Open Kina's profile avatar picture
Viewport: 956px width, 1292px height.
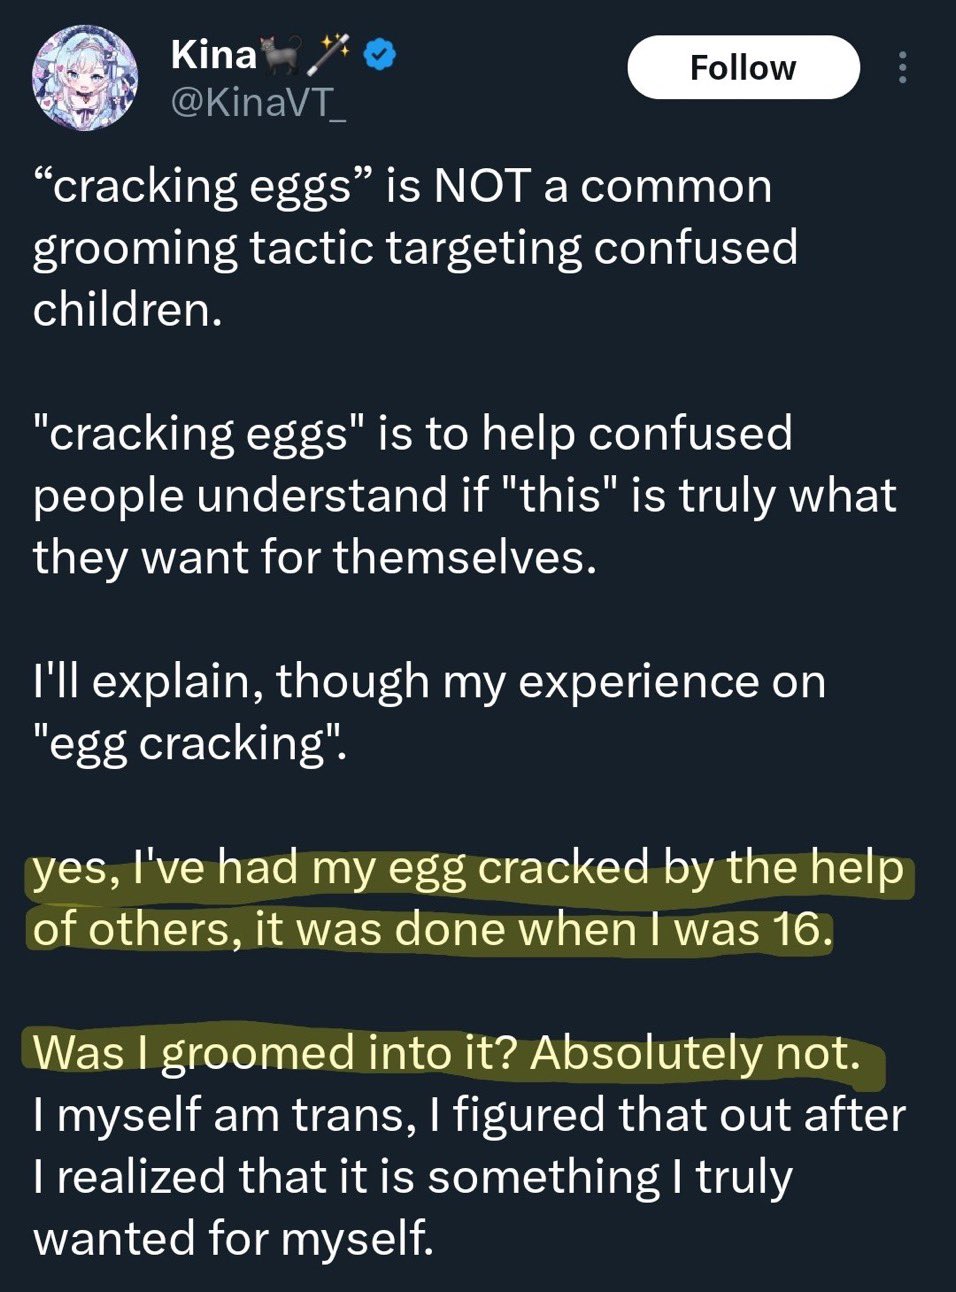coord(85,78)
